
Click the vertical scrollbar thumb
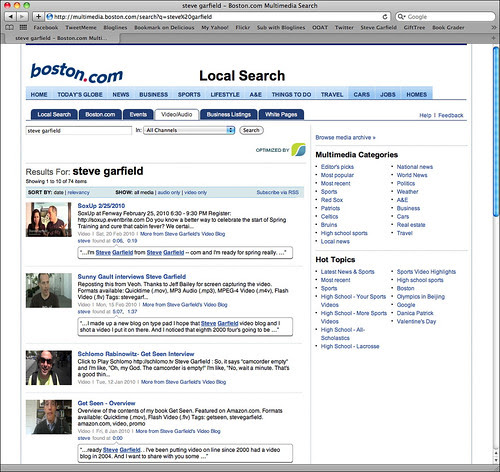click(496, 133)
